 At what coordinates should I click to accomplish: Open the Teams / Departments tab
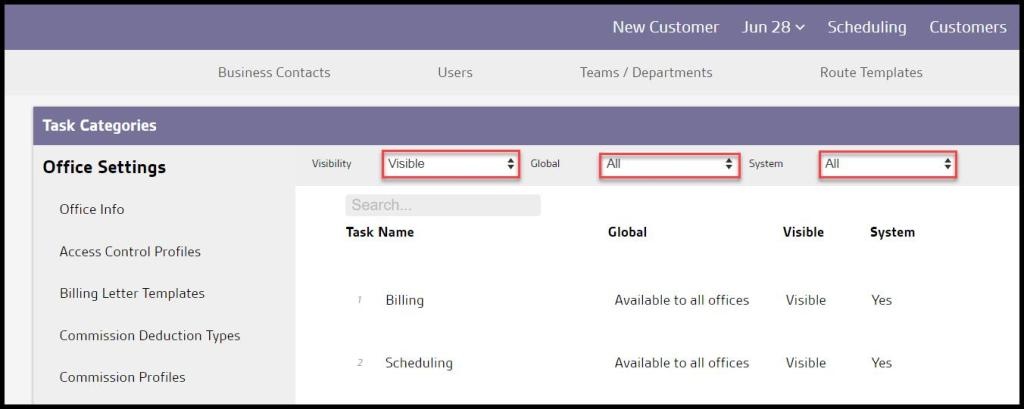(x=646, y=72)
